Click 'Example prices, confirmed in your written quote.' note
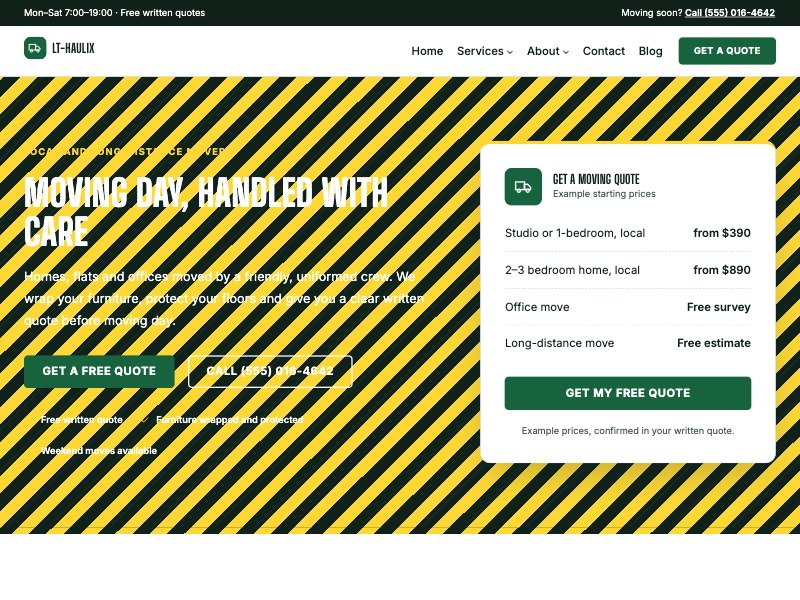 (x=628, y=431)
